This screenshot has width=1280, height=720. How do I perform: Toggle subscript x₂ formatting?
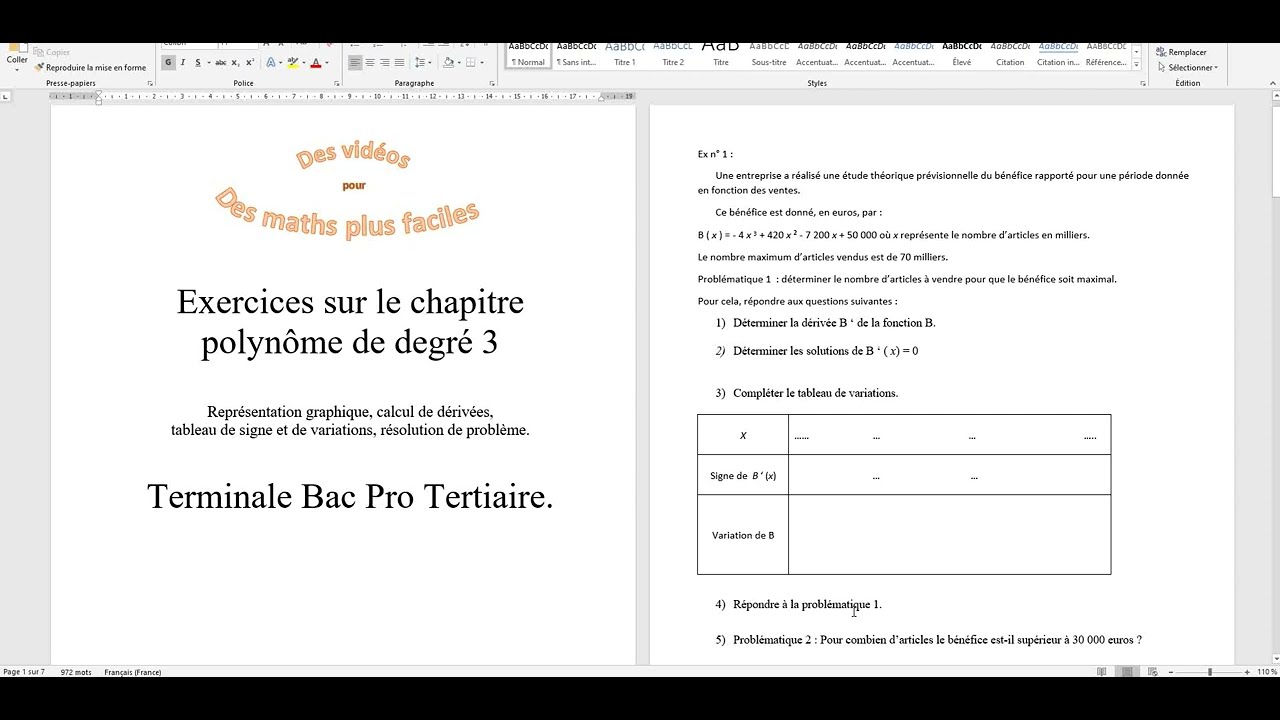(235, 62)
